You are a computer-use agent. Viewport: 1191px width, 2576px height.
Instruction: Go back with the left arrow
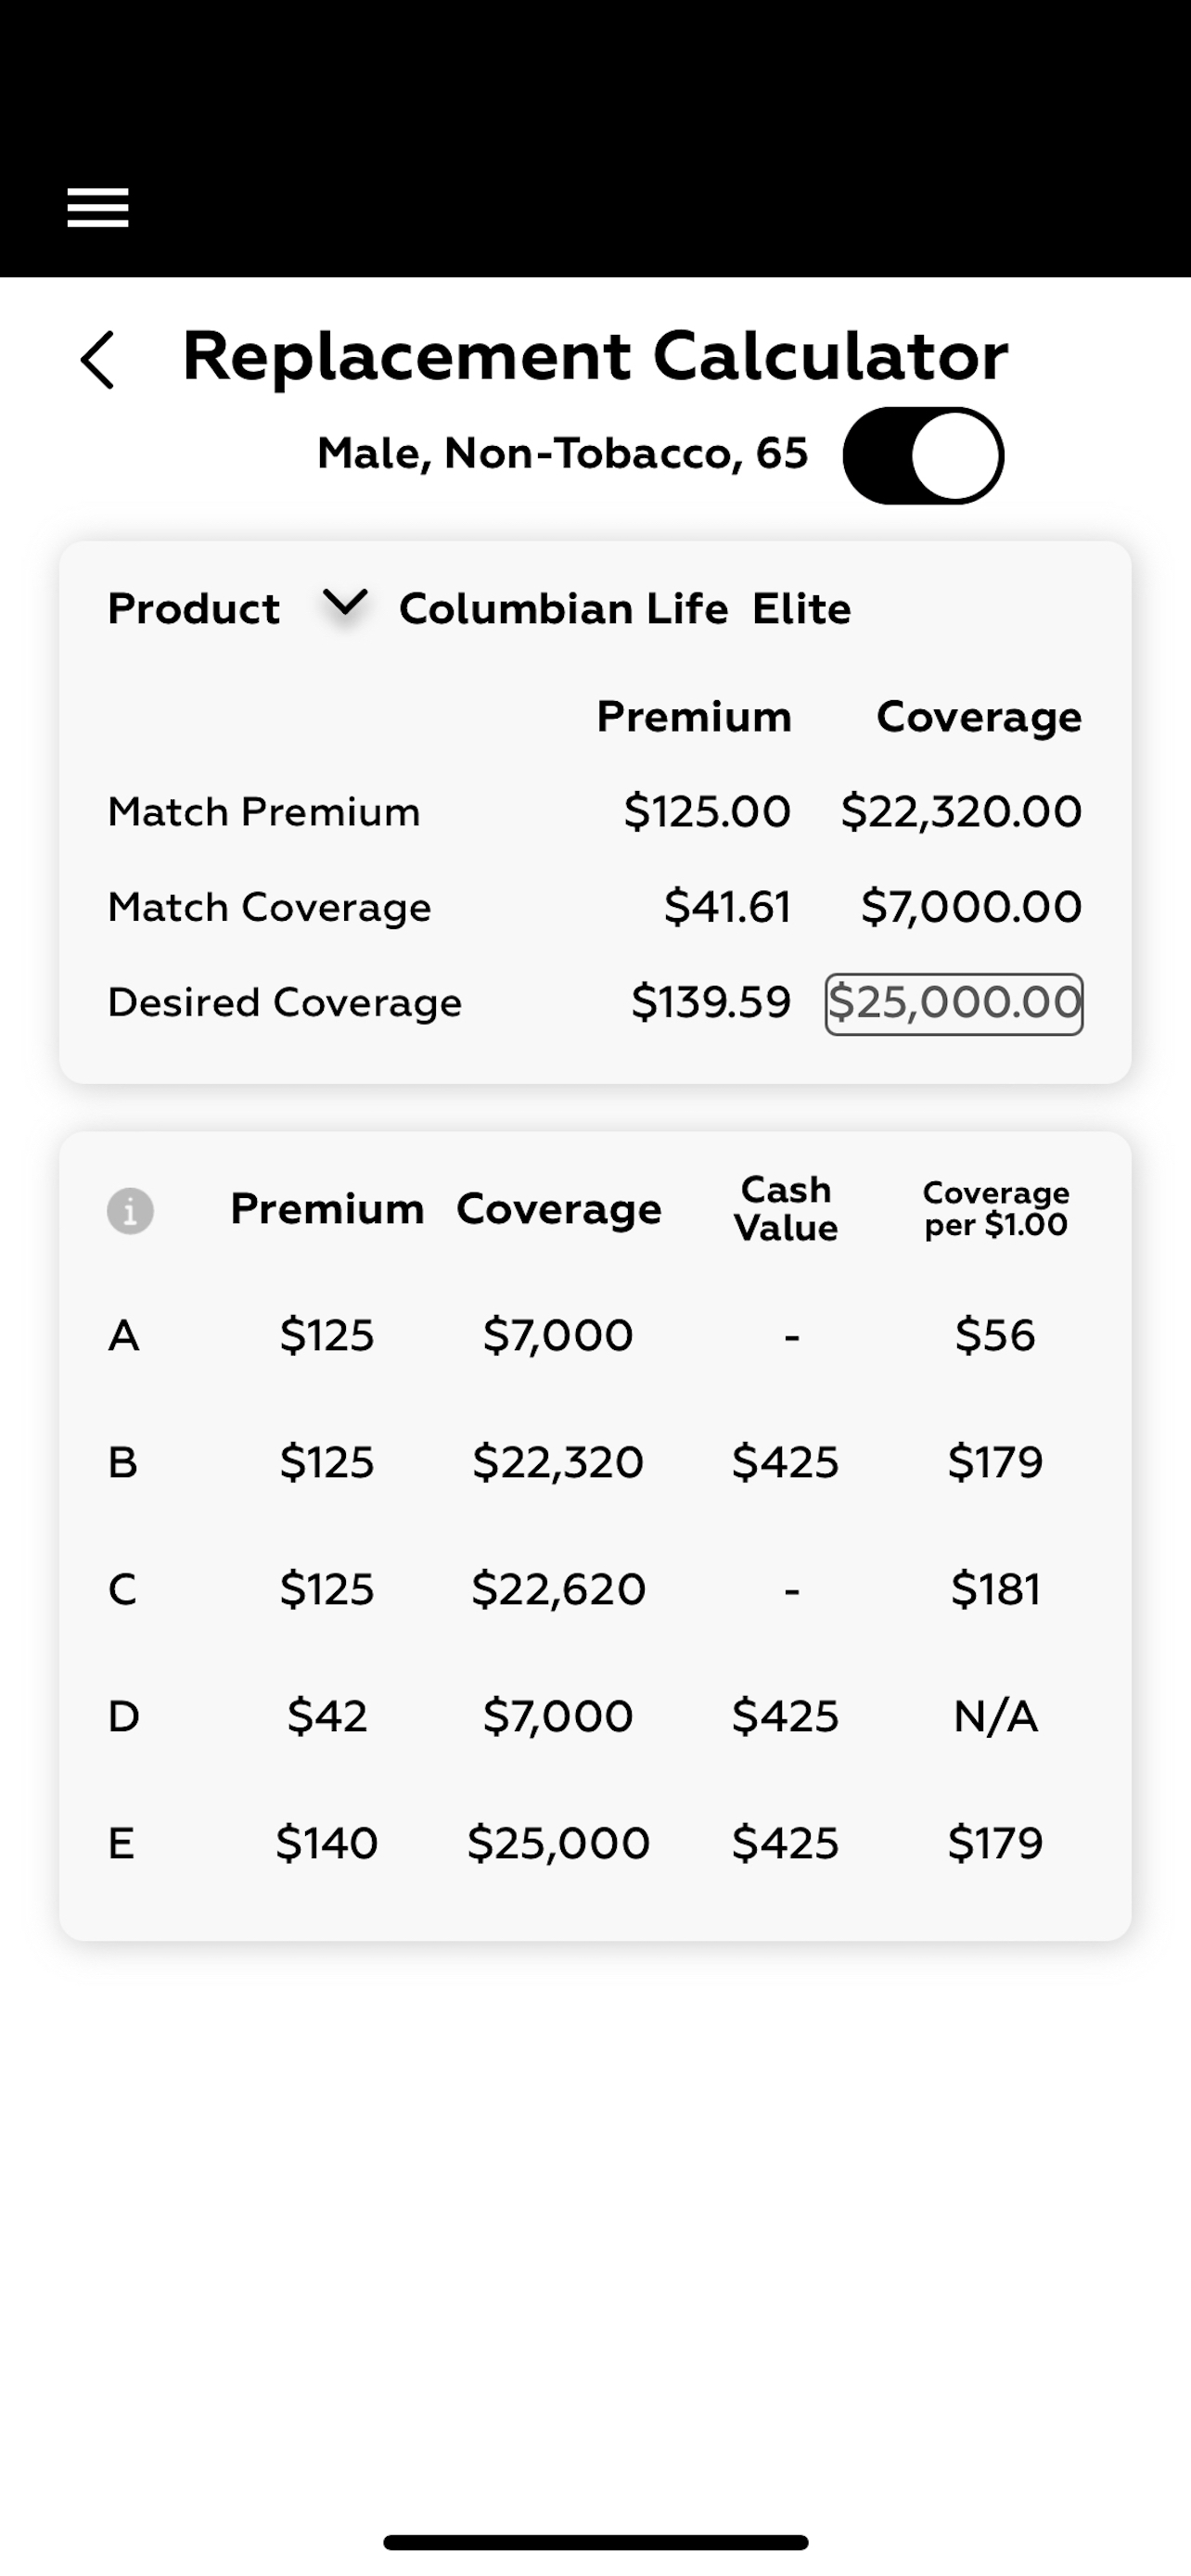click(97, 359)
